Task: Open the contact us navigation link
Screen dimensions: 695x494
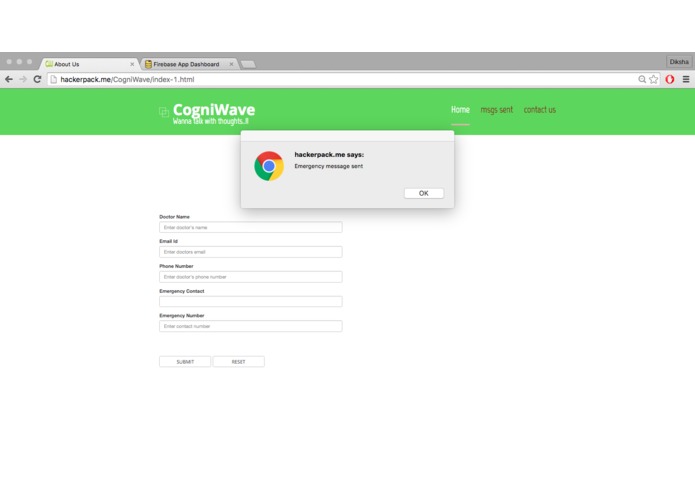Action: point(539,109)
